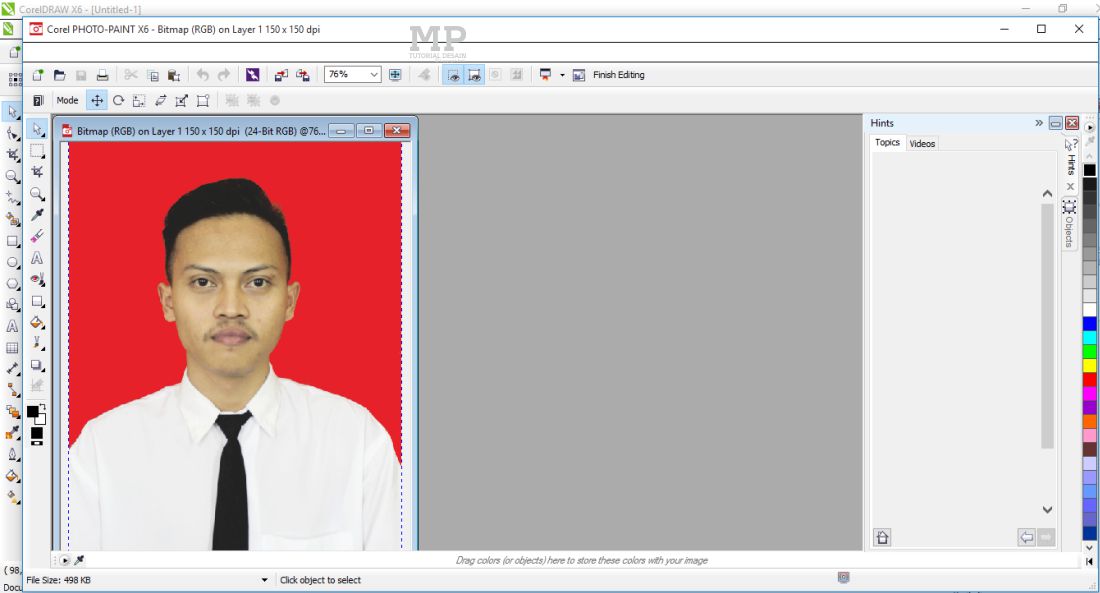Viewport: 1100px width, 593px height.
Task: Select Rotate mode on property bar
Action: [x=119, y=100]
